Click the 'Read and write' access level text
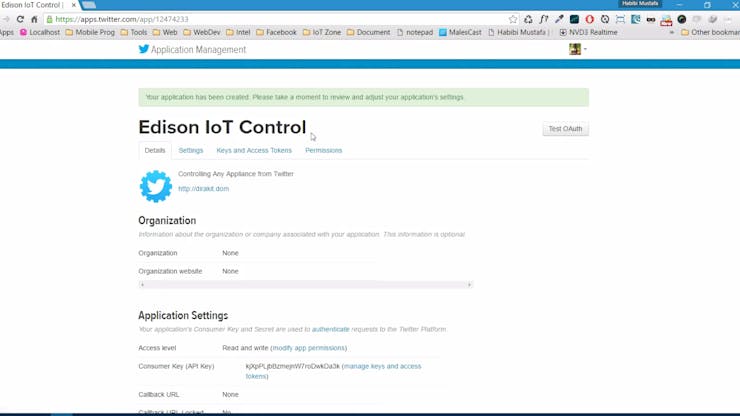Viewport: 740px width, 416px height. pos(245,348)
